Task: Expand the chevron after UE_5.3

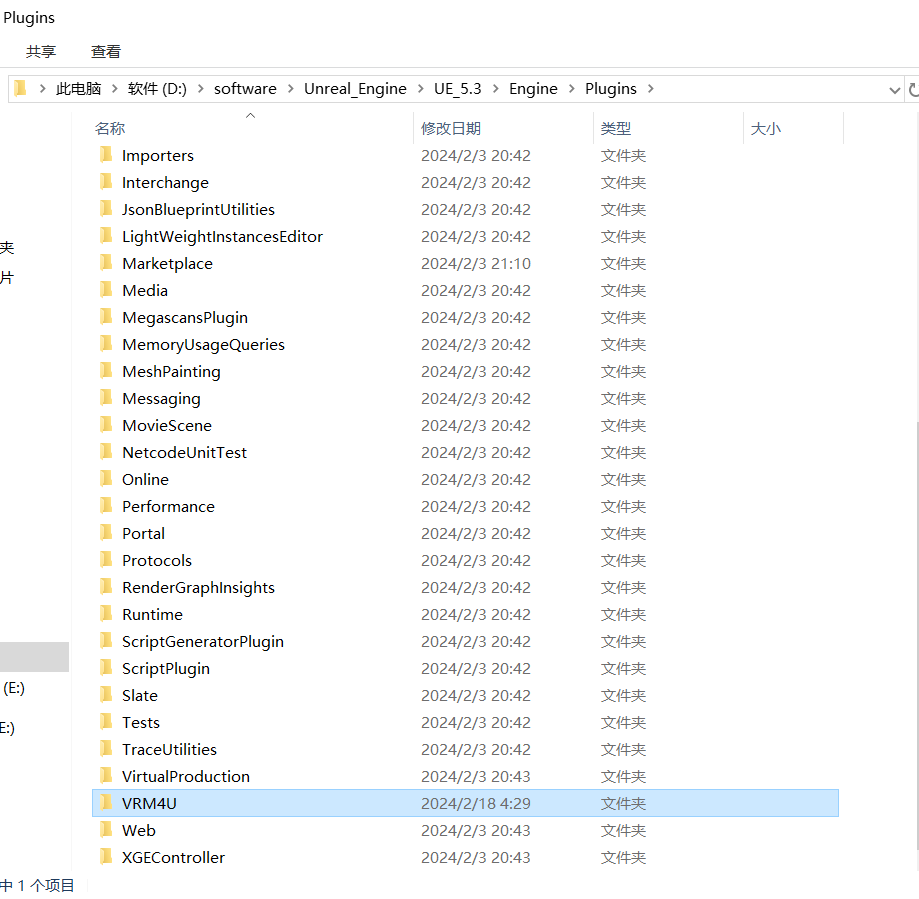Action: [x=496, y=88]
